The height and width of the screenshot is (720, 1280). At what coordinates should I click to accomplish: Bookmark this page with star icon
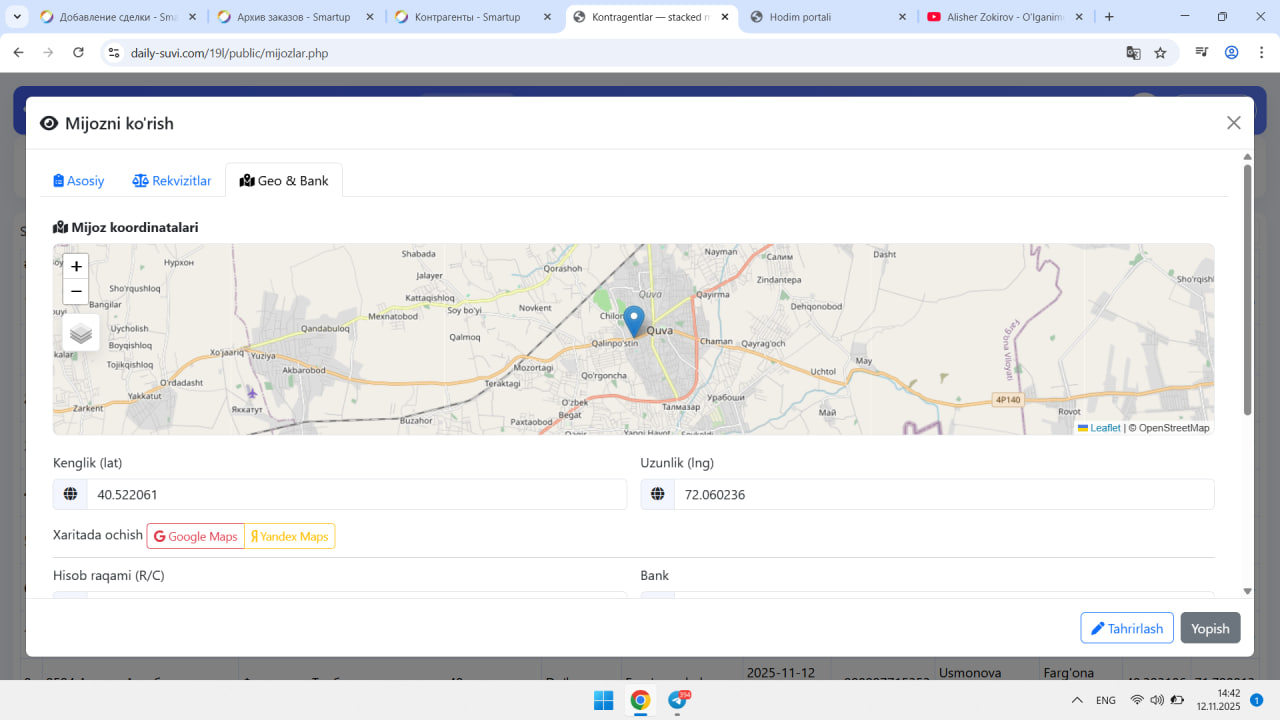tap(1160, 53)
